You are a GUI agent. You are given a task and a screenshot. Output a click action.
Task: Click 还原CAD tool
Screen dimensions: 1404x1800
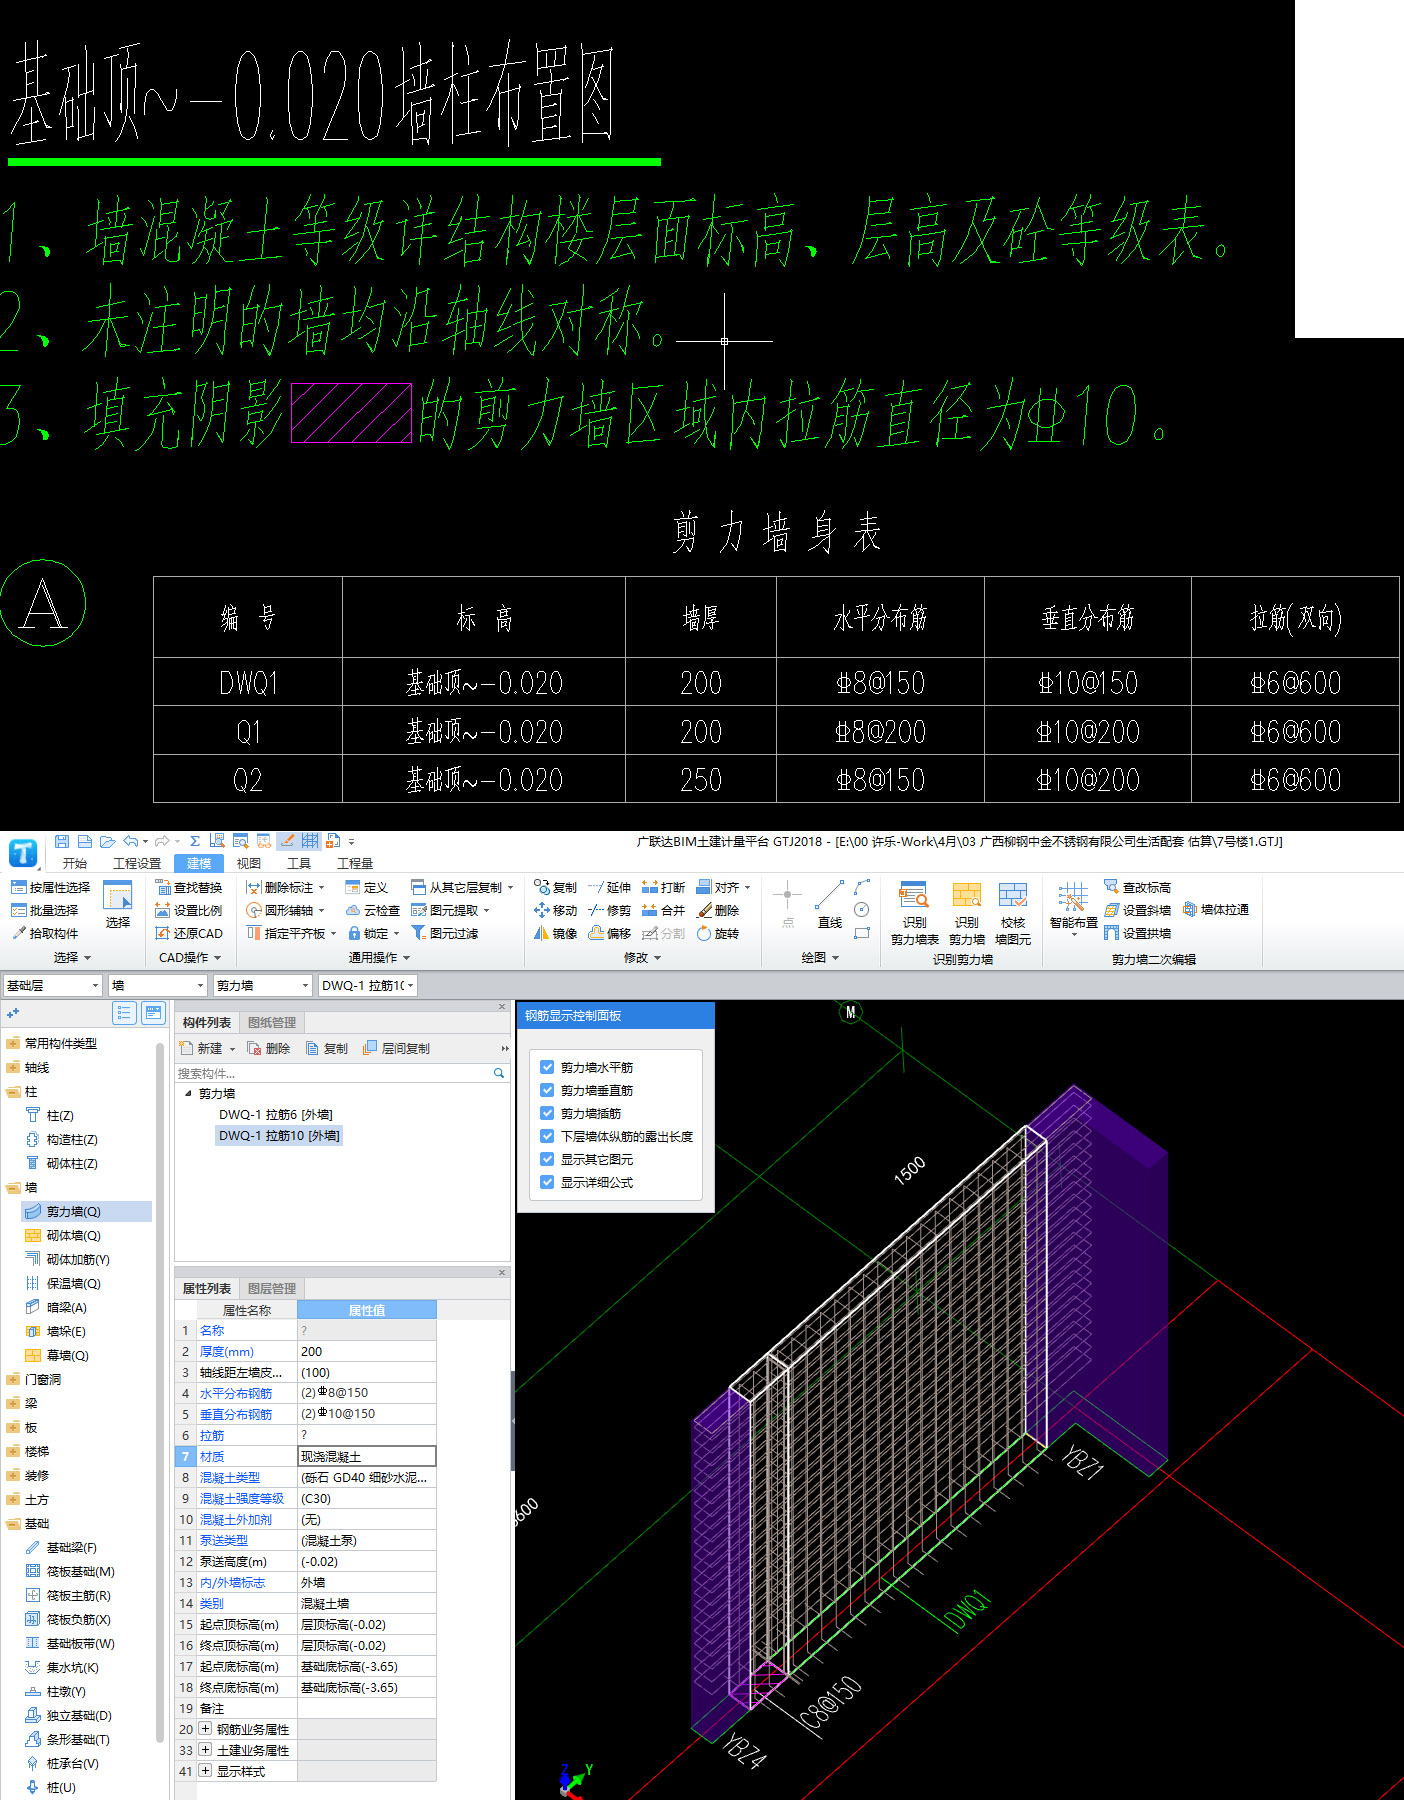tap(189, 933)
